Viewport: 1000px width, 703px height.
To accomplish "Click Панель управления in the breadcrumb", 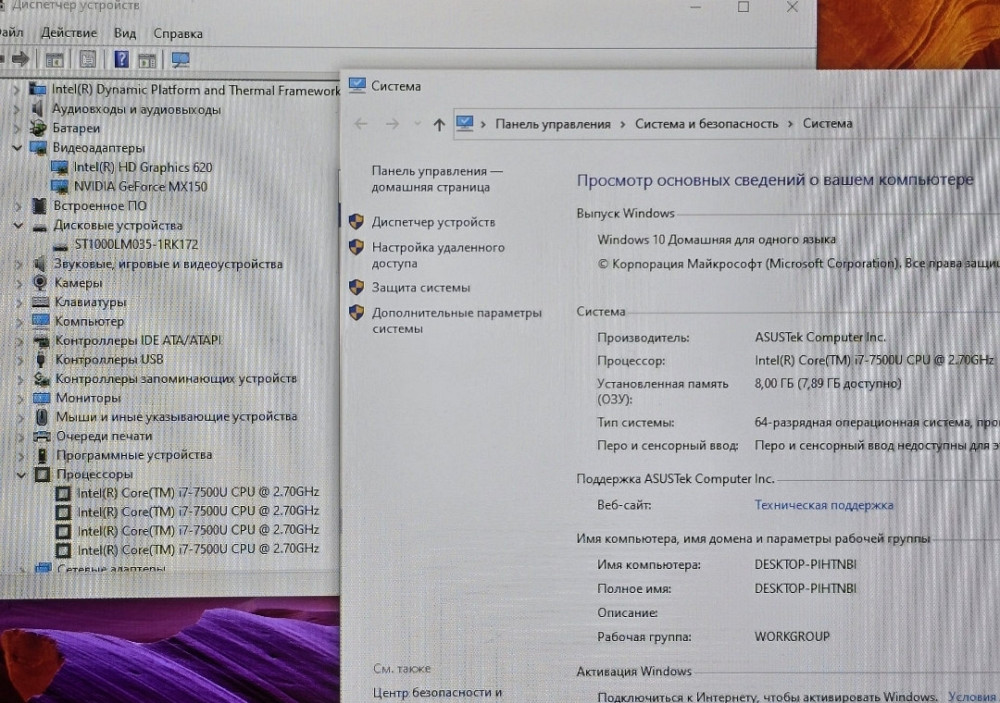I will coord(553,124).
